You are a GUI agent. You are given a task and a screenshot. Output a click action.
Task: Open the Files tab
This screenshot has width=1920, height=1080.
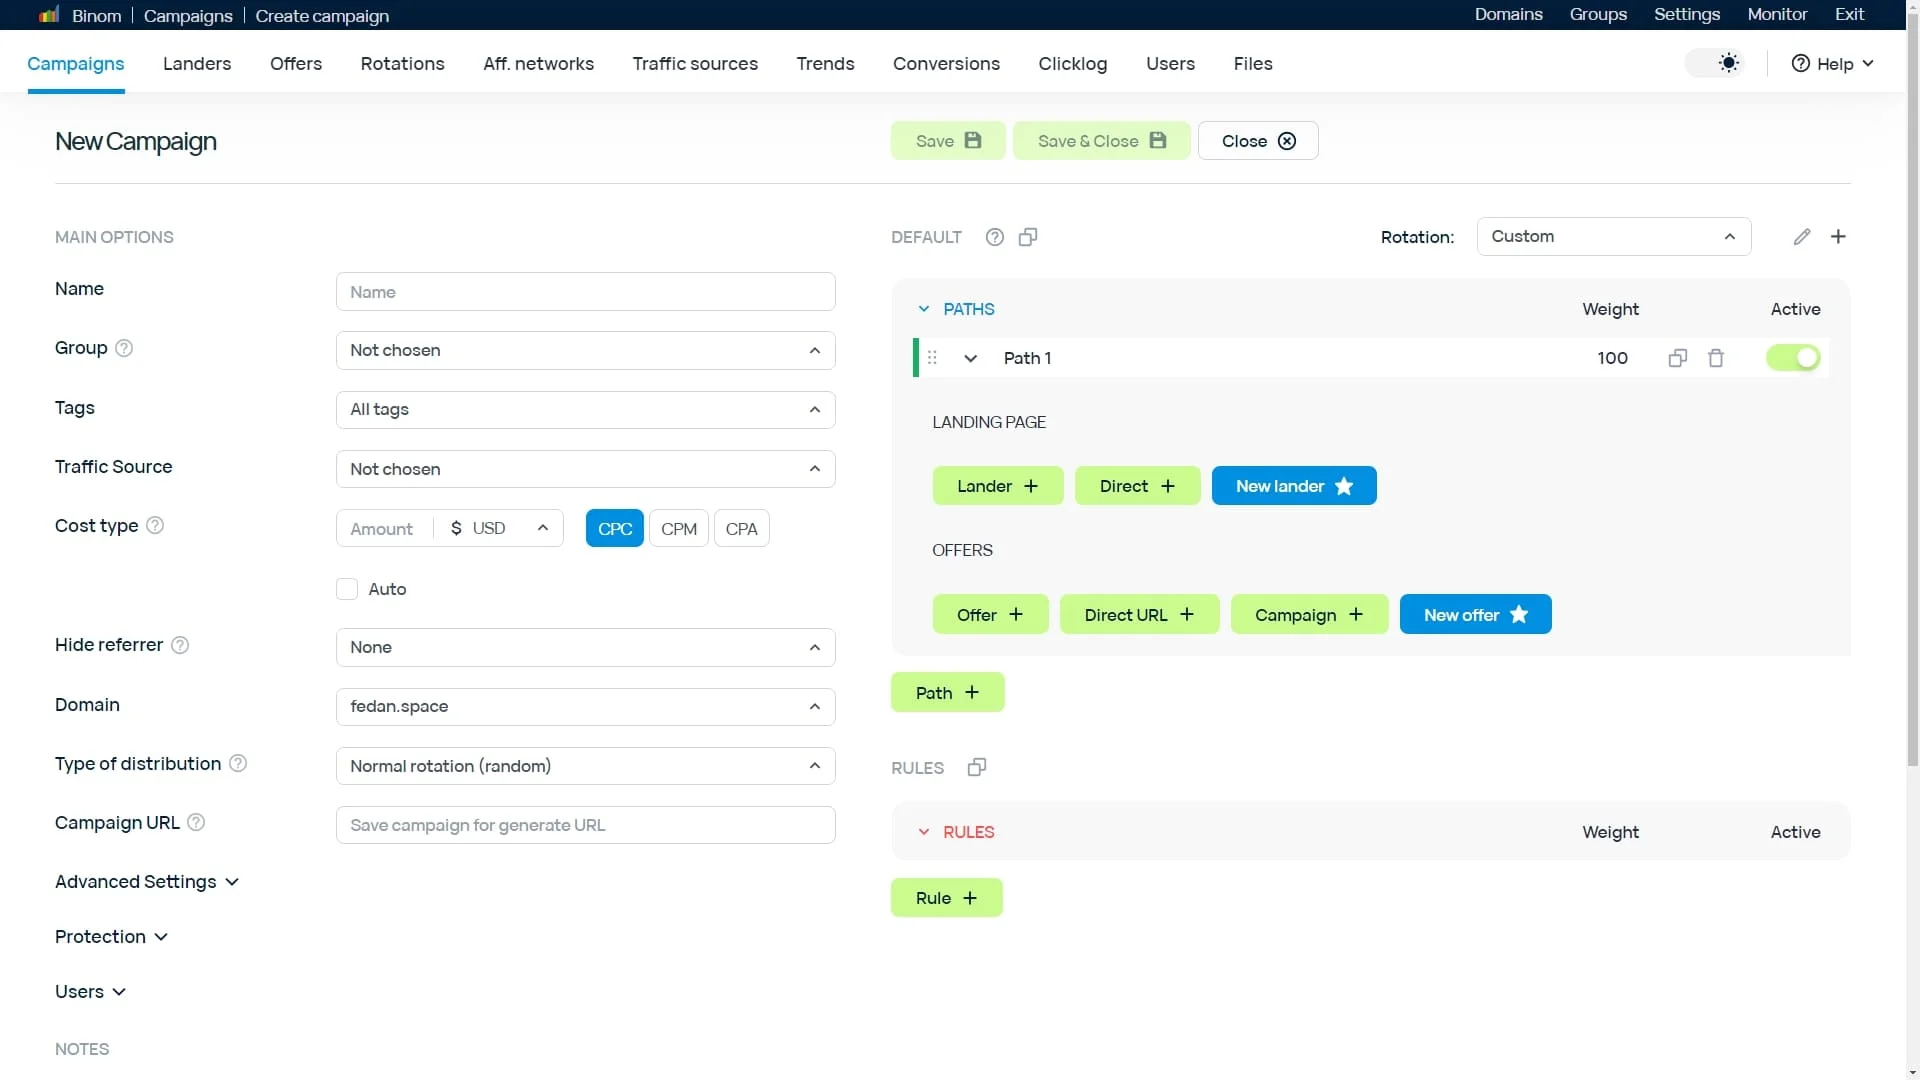(1253, 63)
